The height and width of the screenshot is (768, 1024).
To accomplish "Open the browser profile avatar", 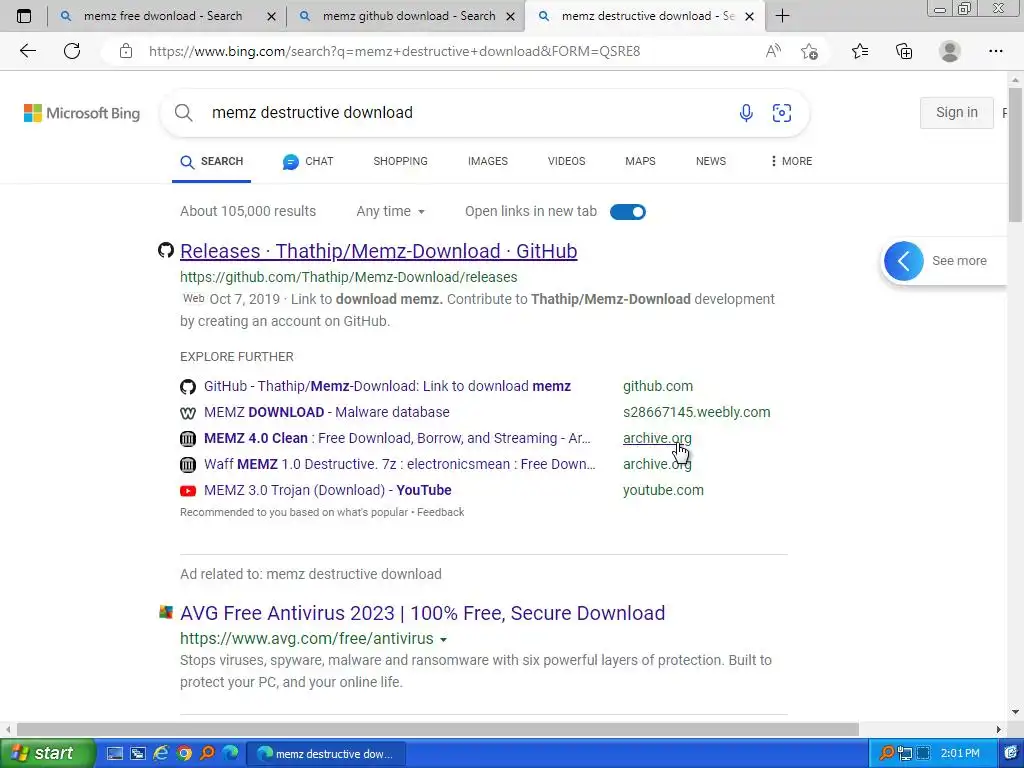I will (x=950, y=51).
